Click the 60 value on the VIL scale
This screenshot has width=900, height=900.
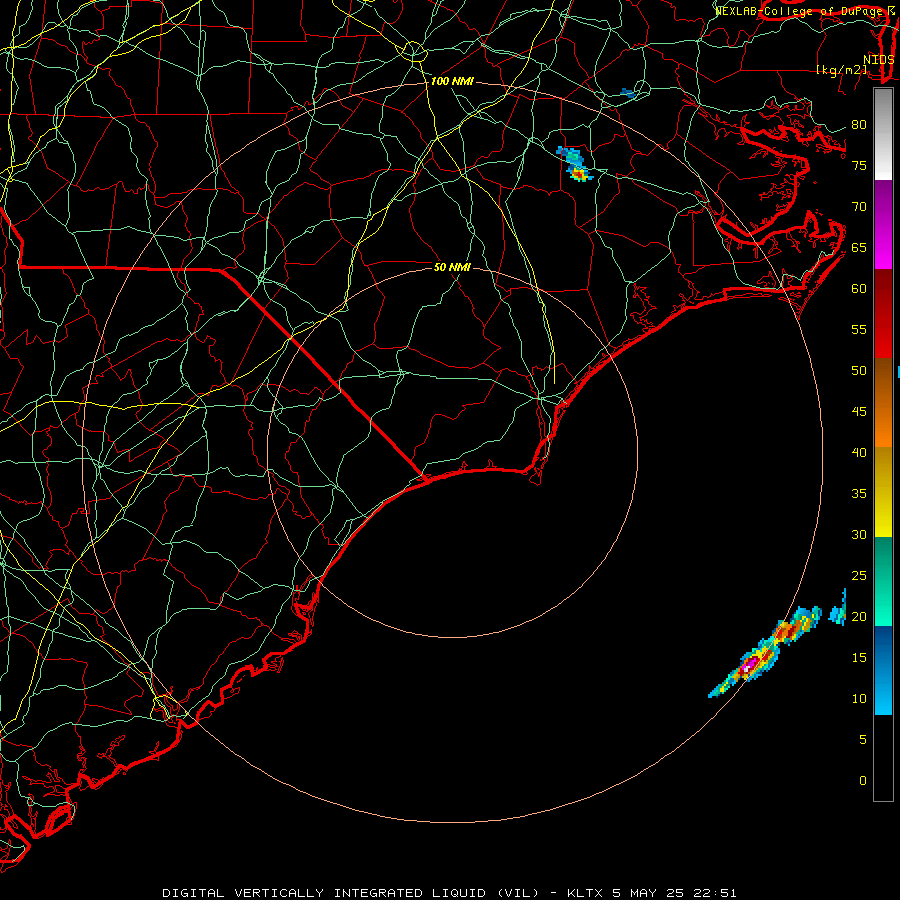pos(859,289)
